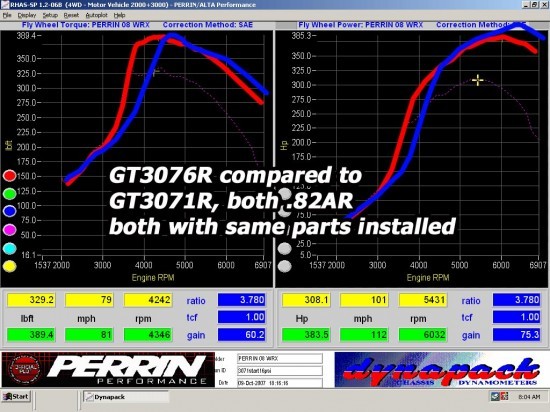Click the torque value 329.2 yellow field
The image size is (550, 412).
point(31,300)
